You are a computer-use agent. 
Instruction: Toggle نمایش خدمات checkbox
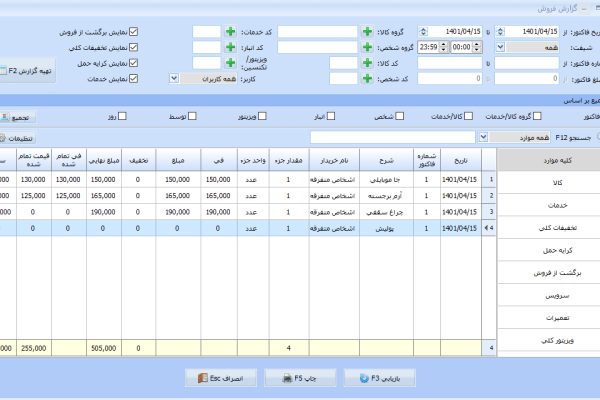tap(133, 78)
